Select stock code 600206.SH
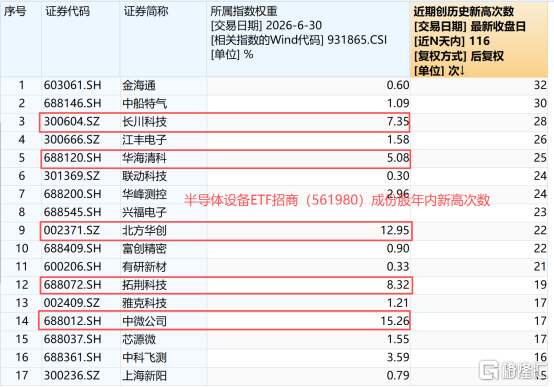The width and height of the screenshot is (554, 387). click(x=72, y=266)
